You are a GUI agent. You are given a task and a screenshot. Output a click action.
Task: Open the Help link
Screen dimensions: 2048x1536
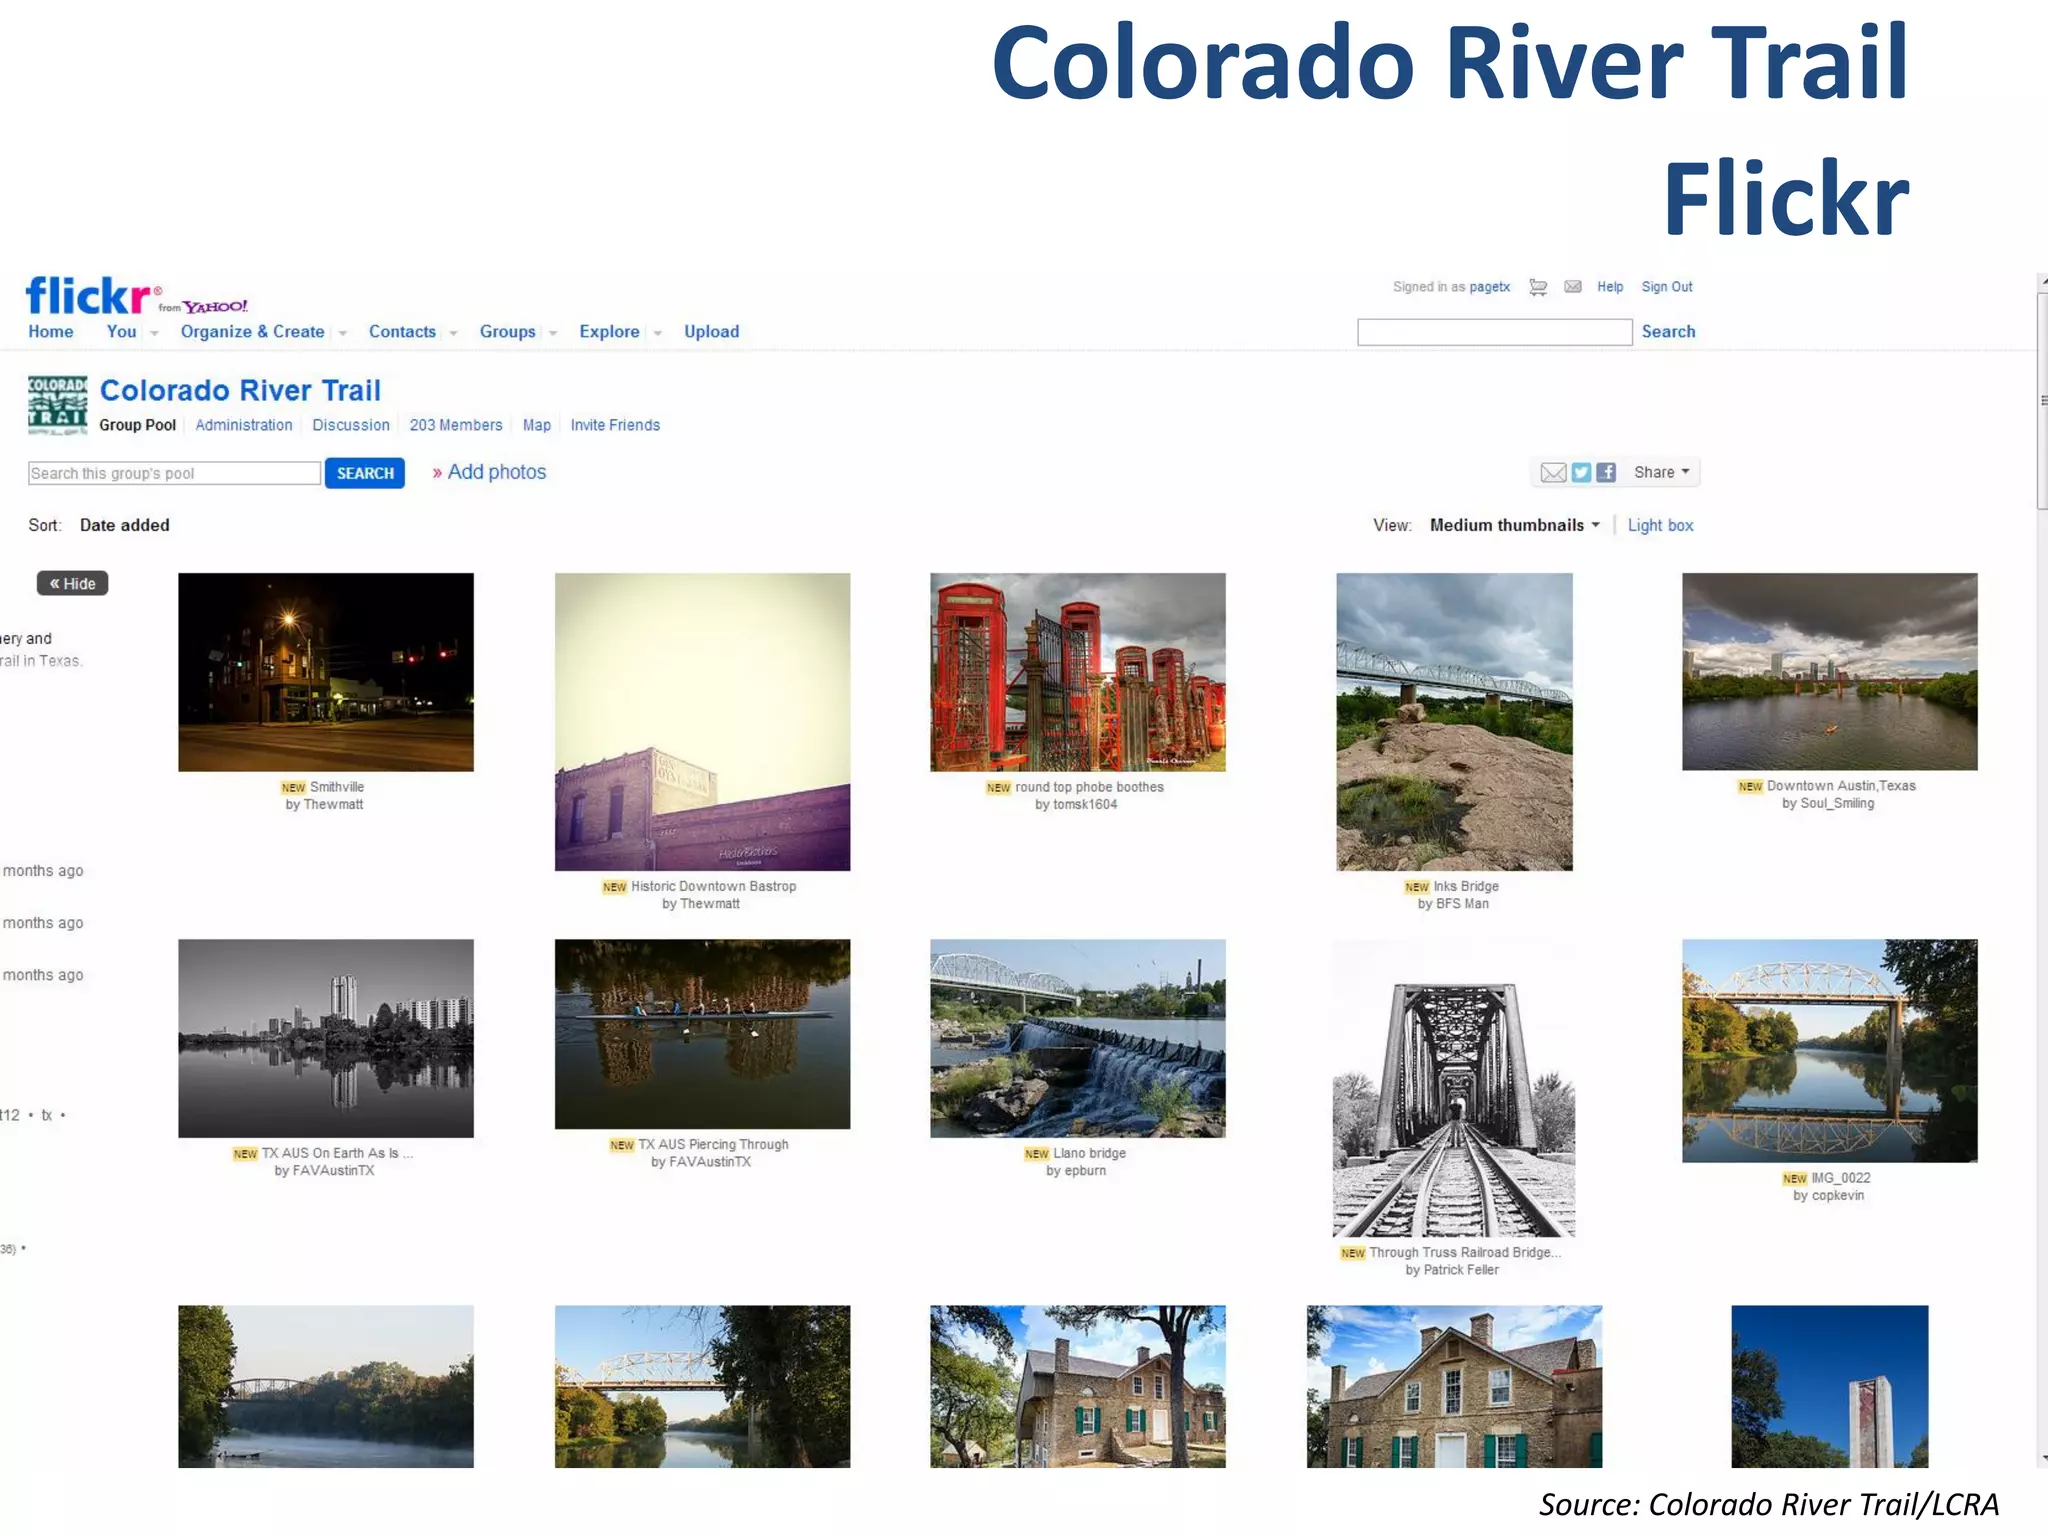(1610, 287)
